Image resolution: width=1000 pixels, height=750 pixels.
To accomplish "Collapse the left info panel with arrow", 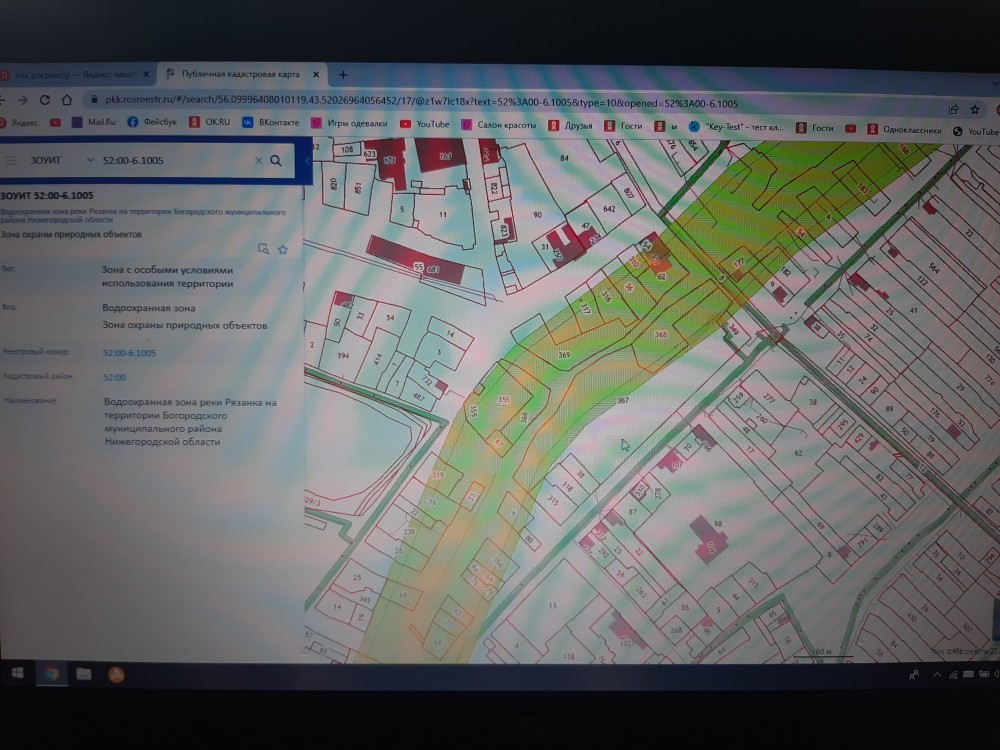I will [309, 160].
